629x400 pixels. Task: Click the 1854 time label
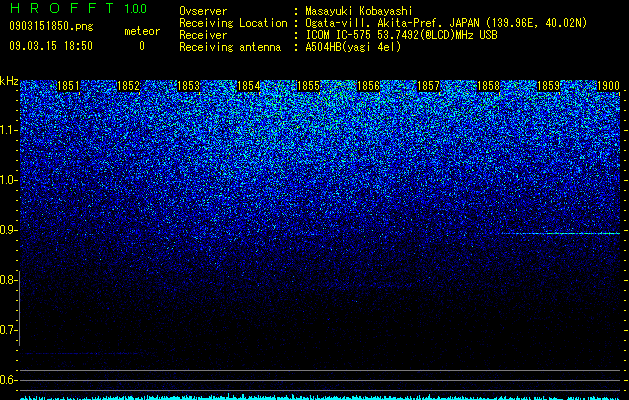click(x=249, y=86)
